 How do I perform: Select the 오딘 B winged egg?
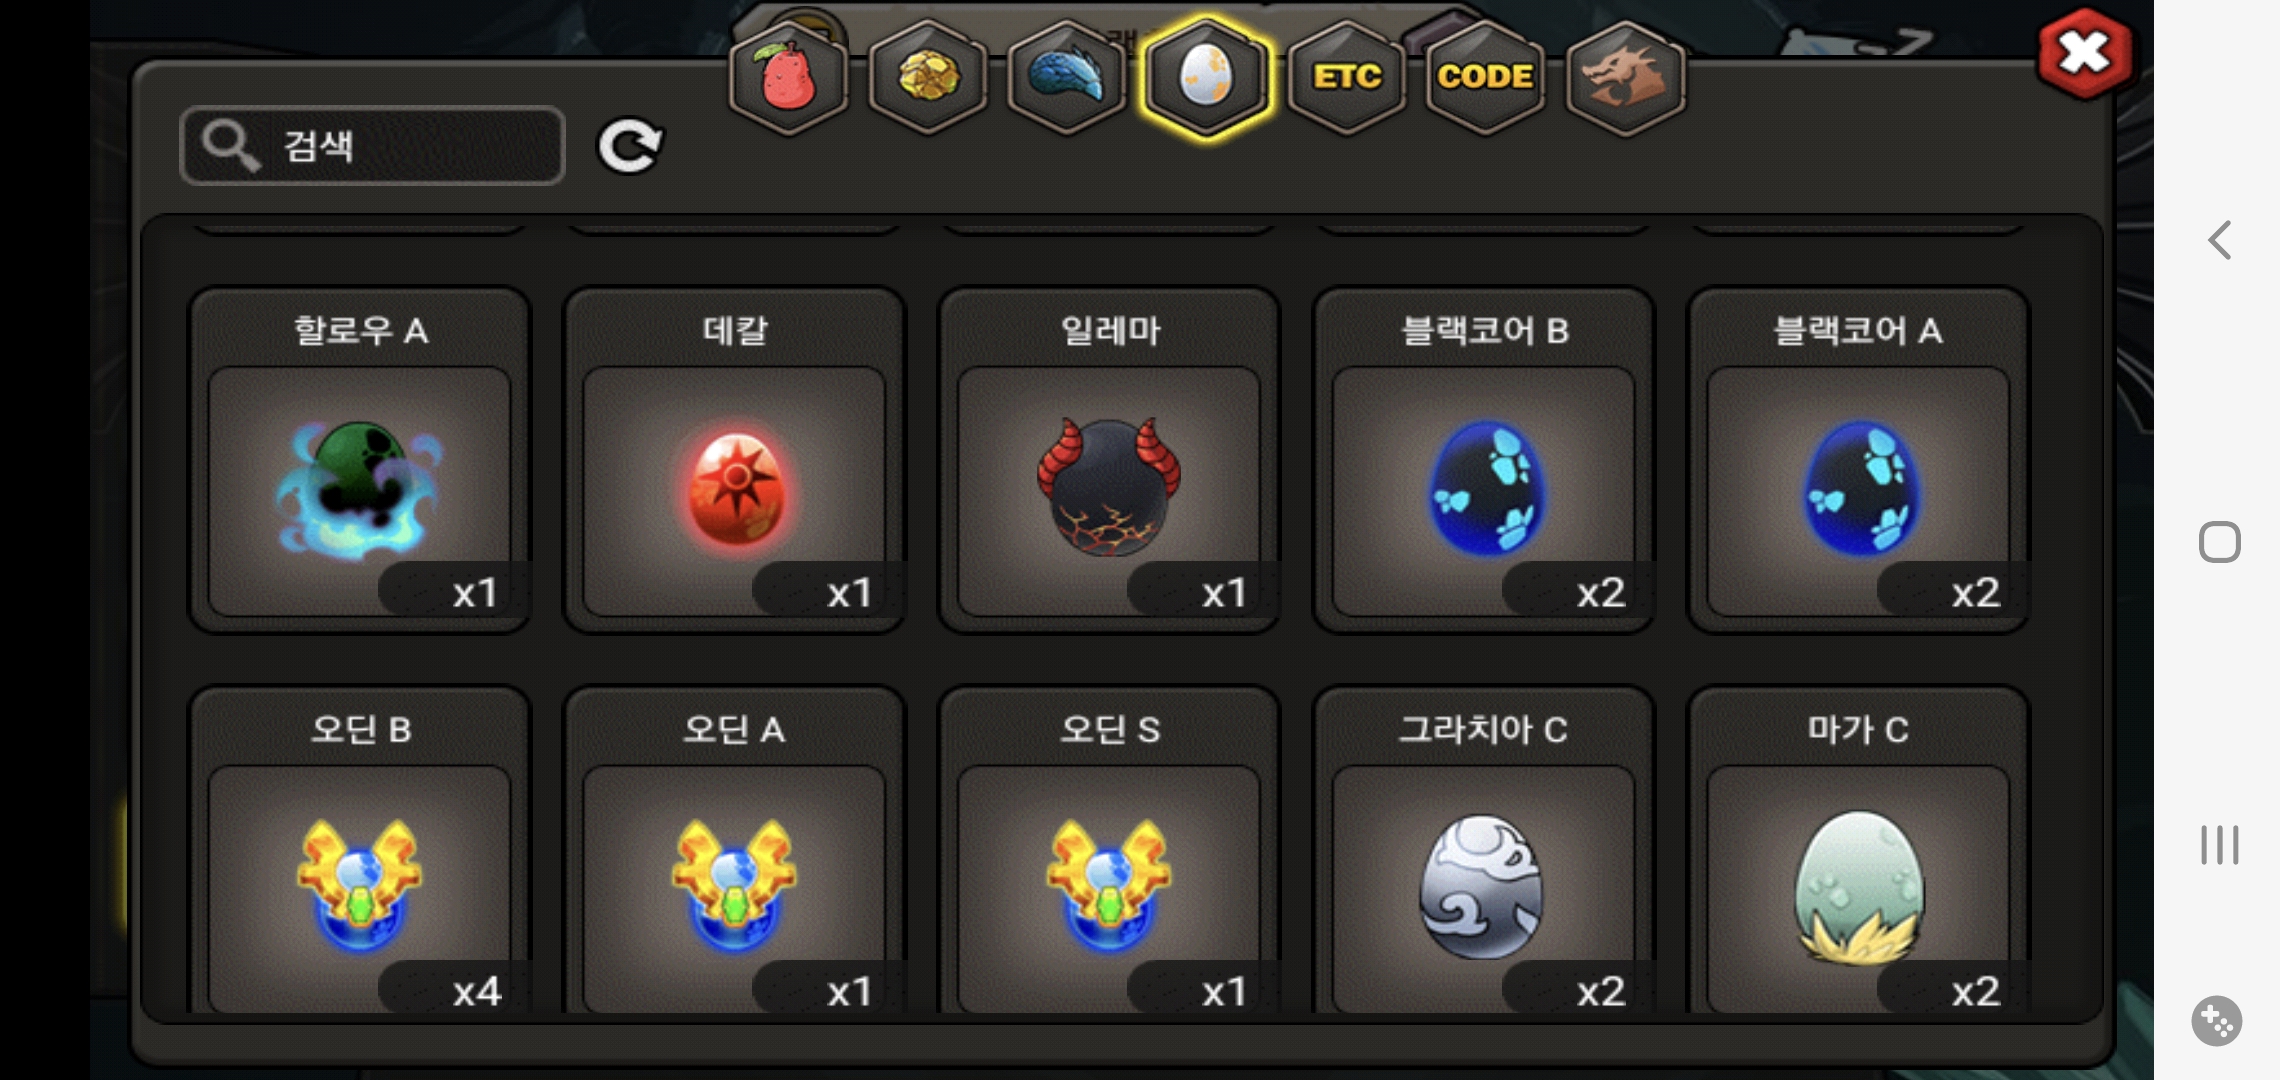coord(360,850)
